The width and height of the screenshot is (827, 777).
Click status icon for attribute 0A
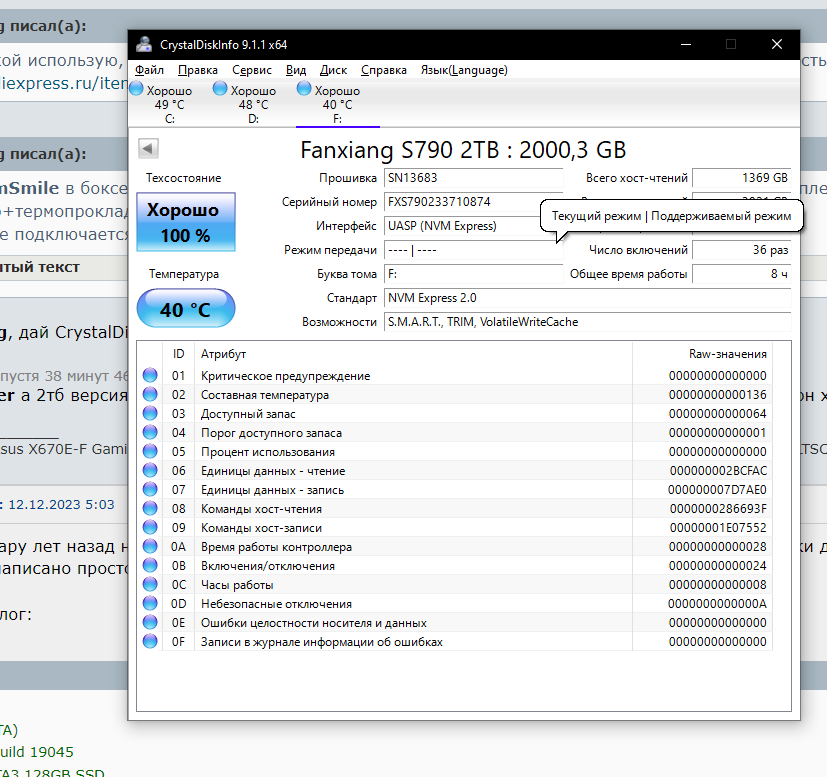pos(150,546)
